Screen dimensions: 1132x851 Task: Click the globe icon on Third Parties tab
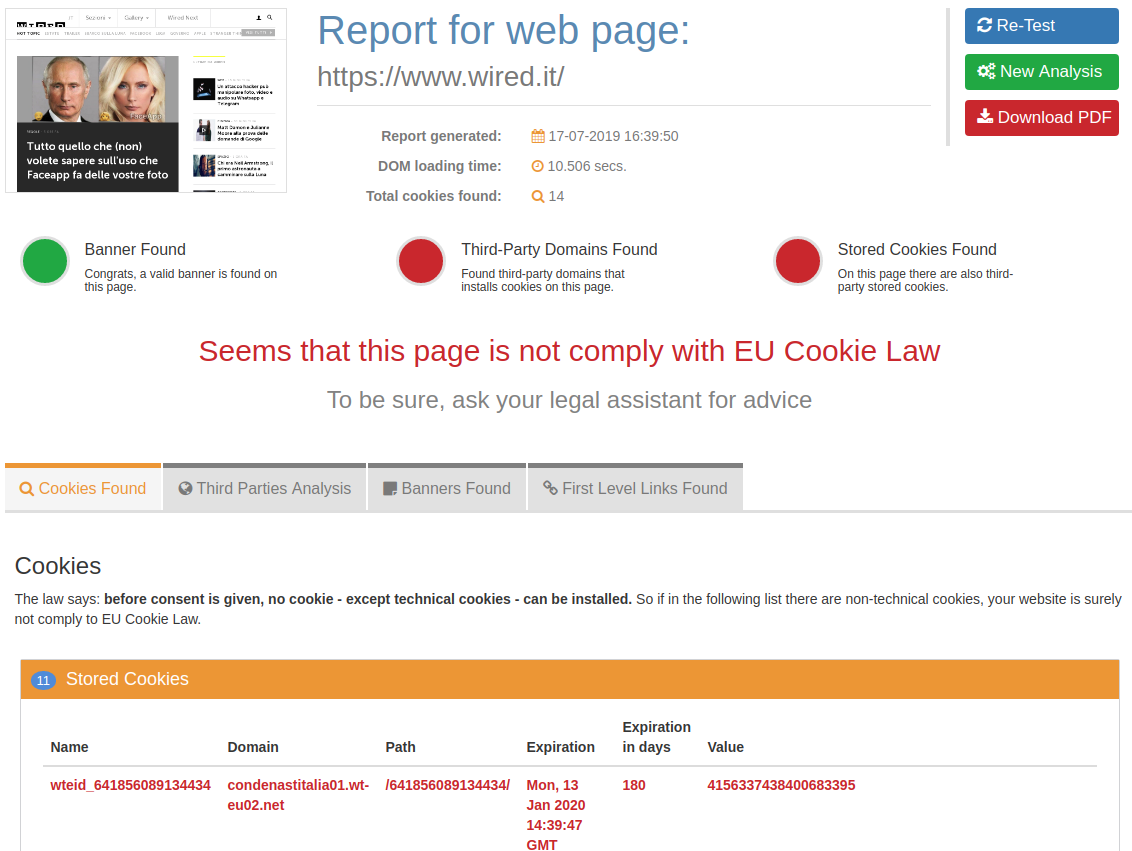[186, 489]
